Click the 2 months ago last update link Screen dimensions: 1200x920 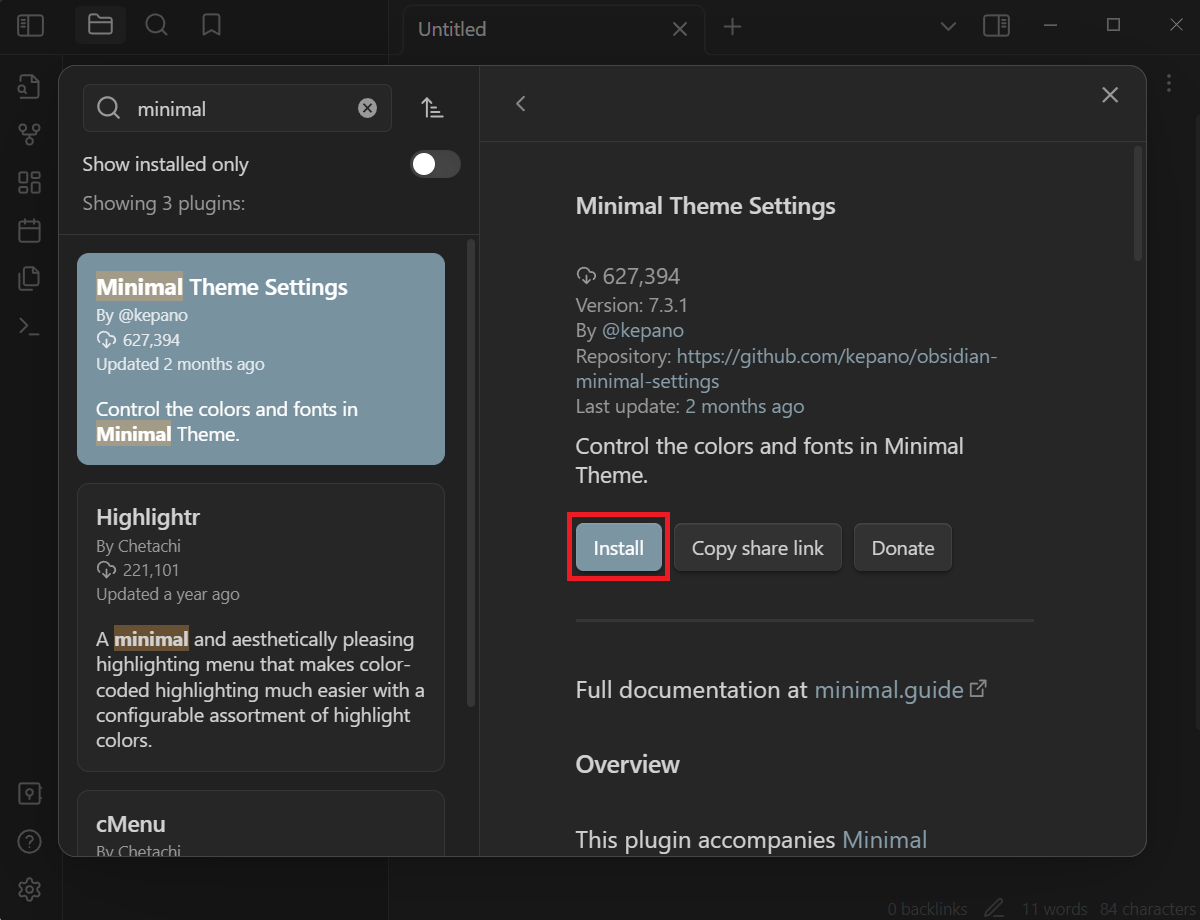pyautogui.click(x=745, y=406)
